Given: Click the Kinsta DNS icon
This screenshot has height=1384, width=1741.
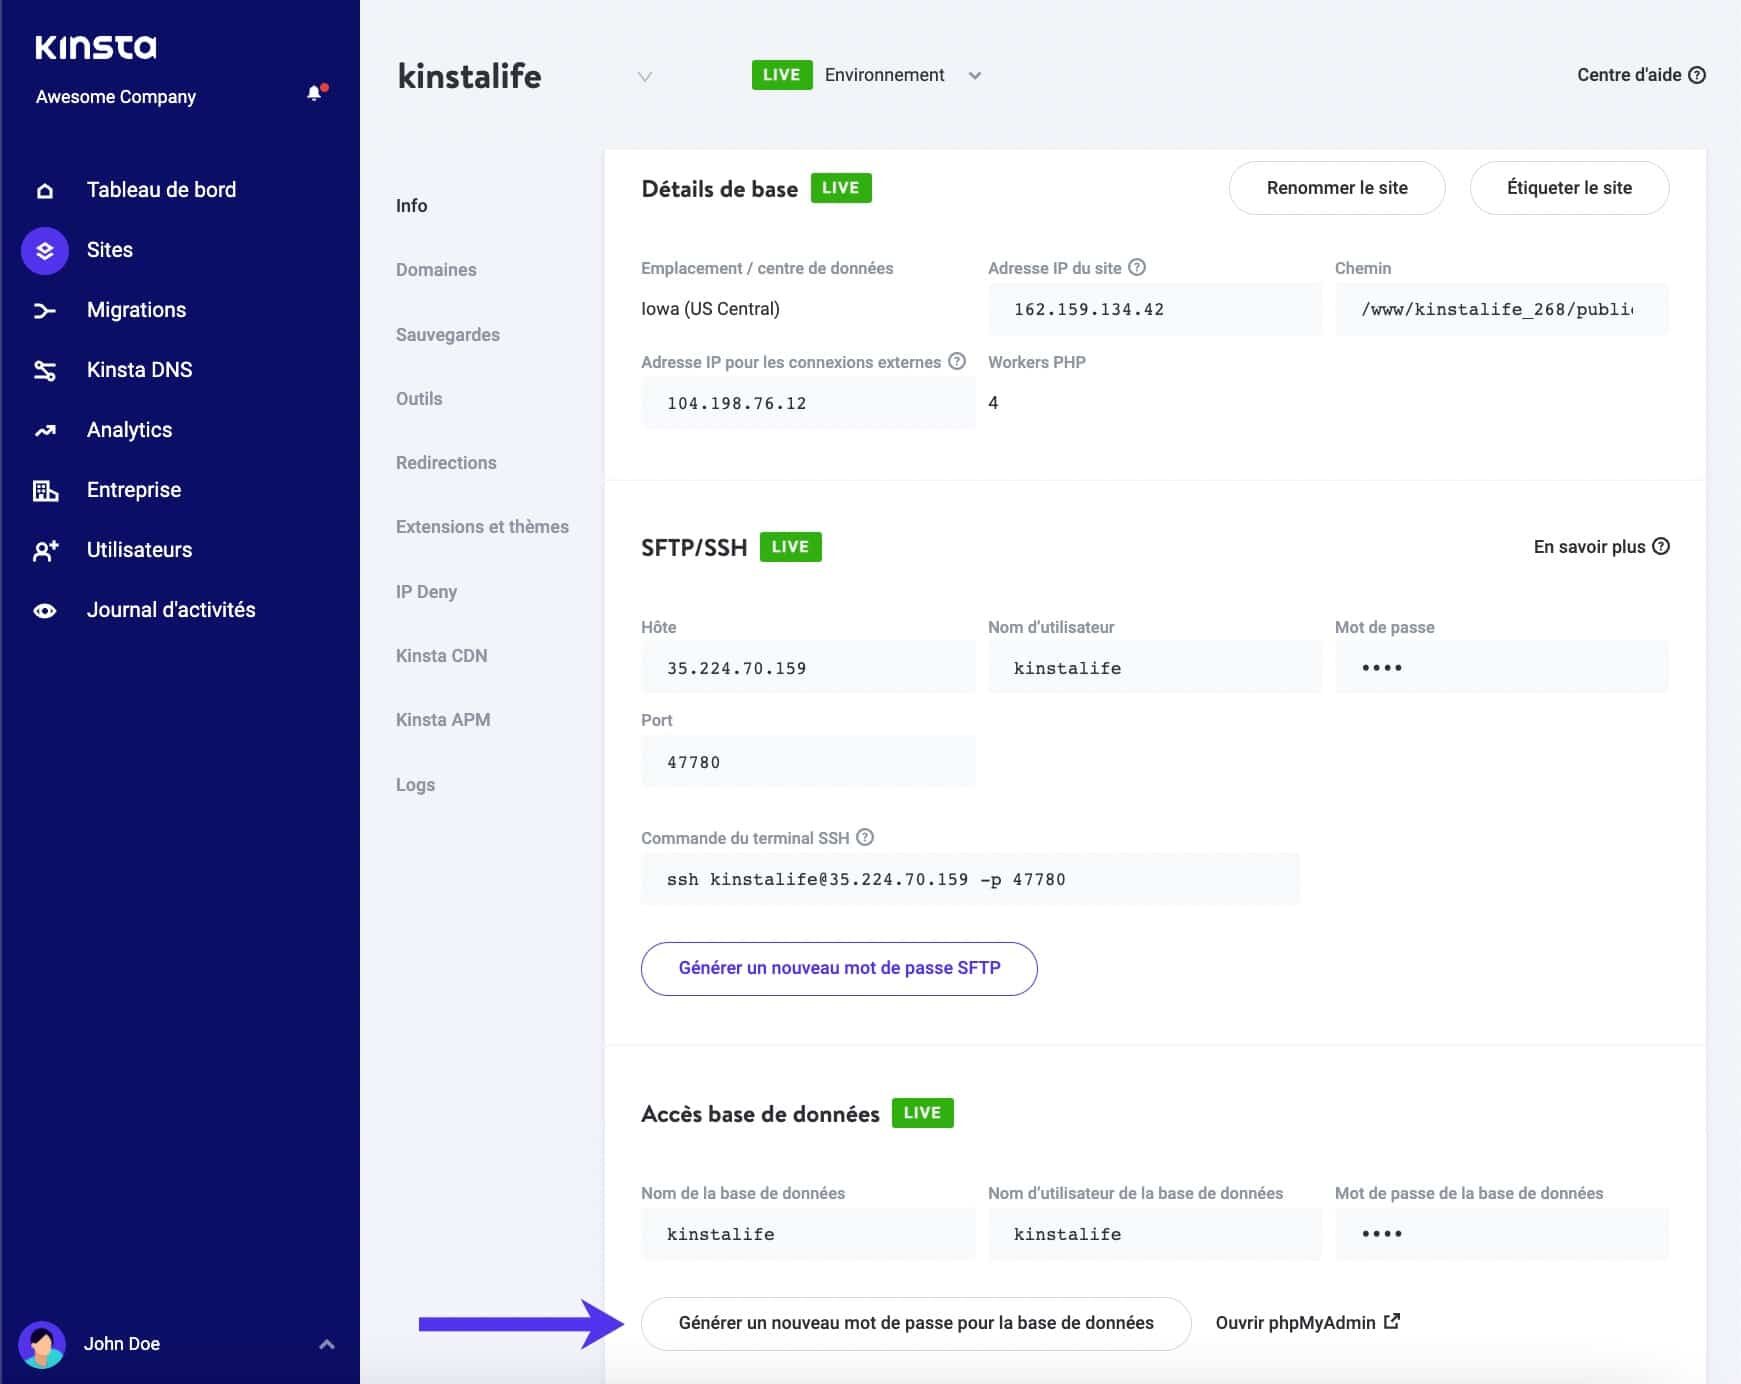Looking at the screenshot, I should click(x=45, y=371).
